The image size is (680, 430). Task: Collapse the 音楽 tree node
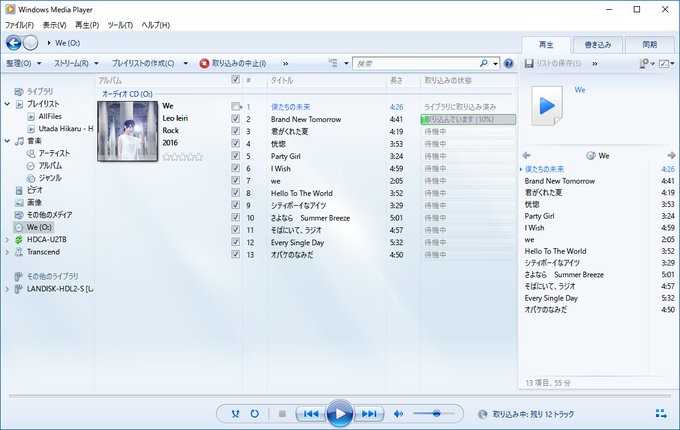coord(7,141)
